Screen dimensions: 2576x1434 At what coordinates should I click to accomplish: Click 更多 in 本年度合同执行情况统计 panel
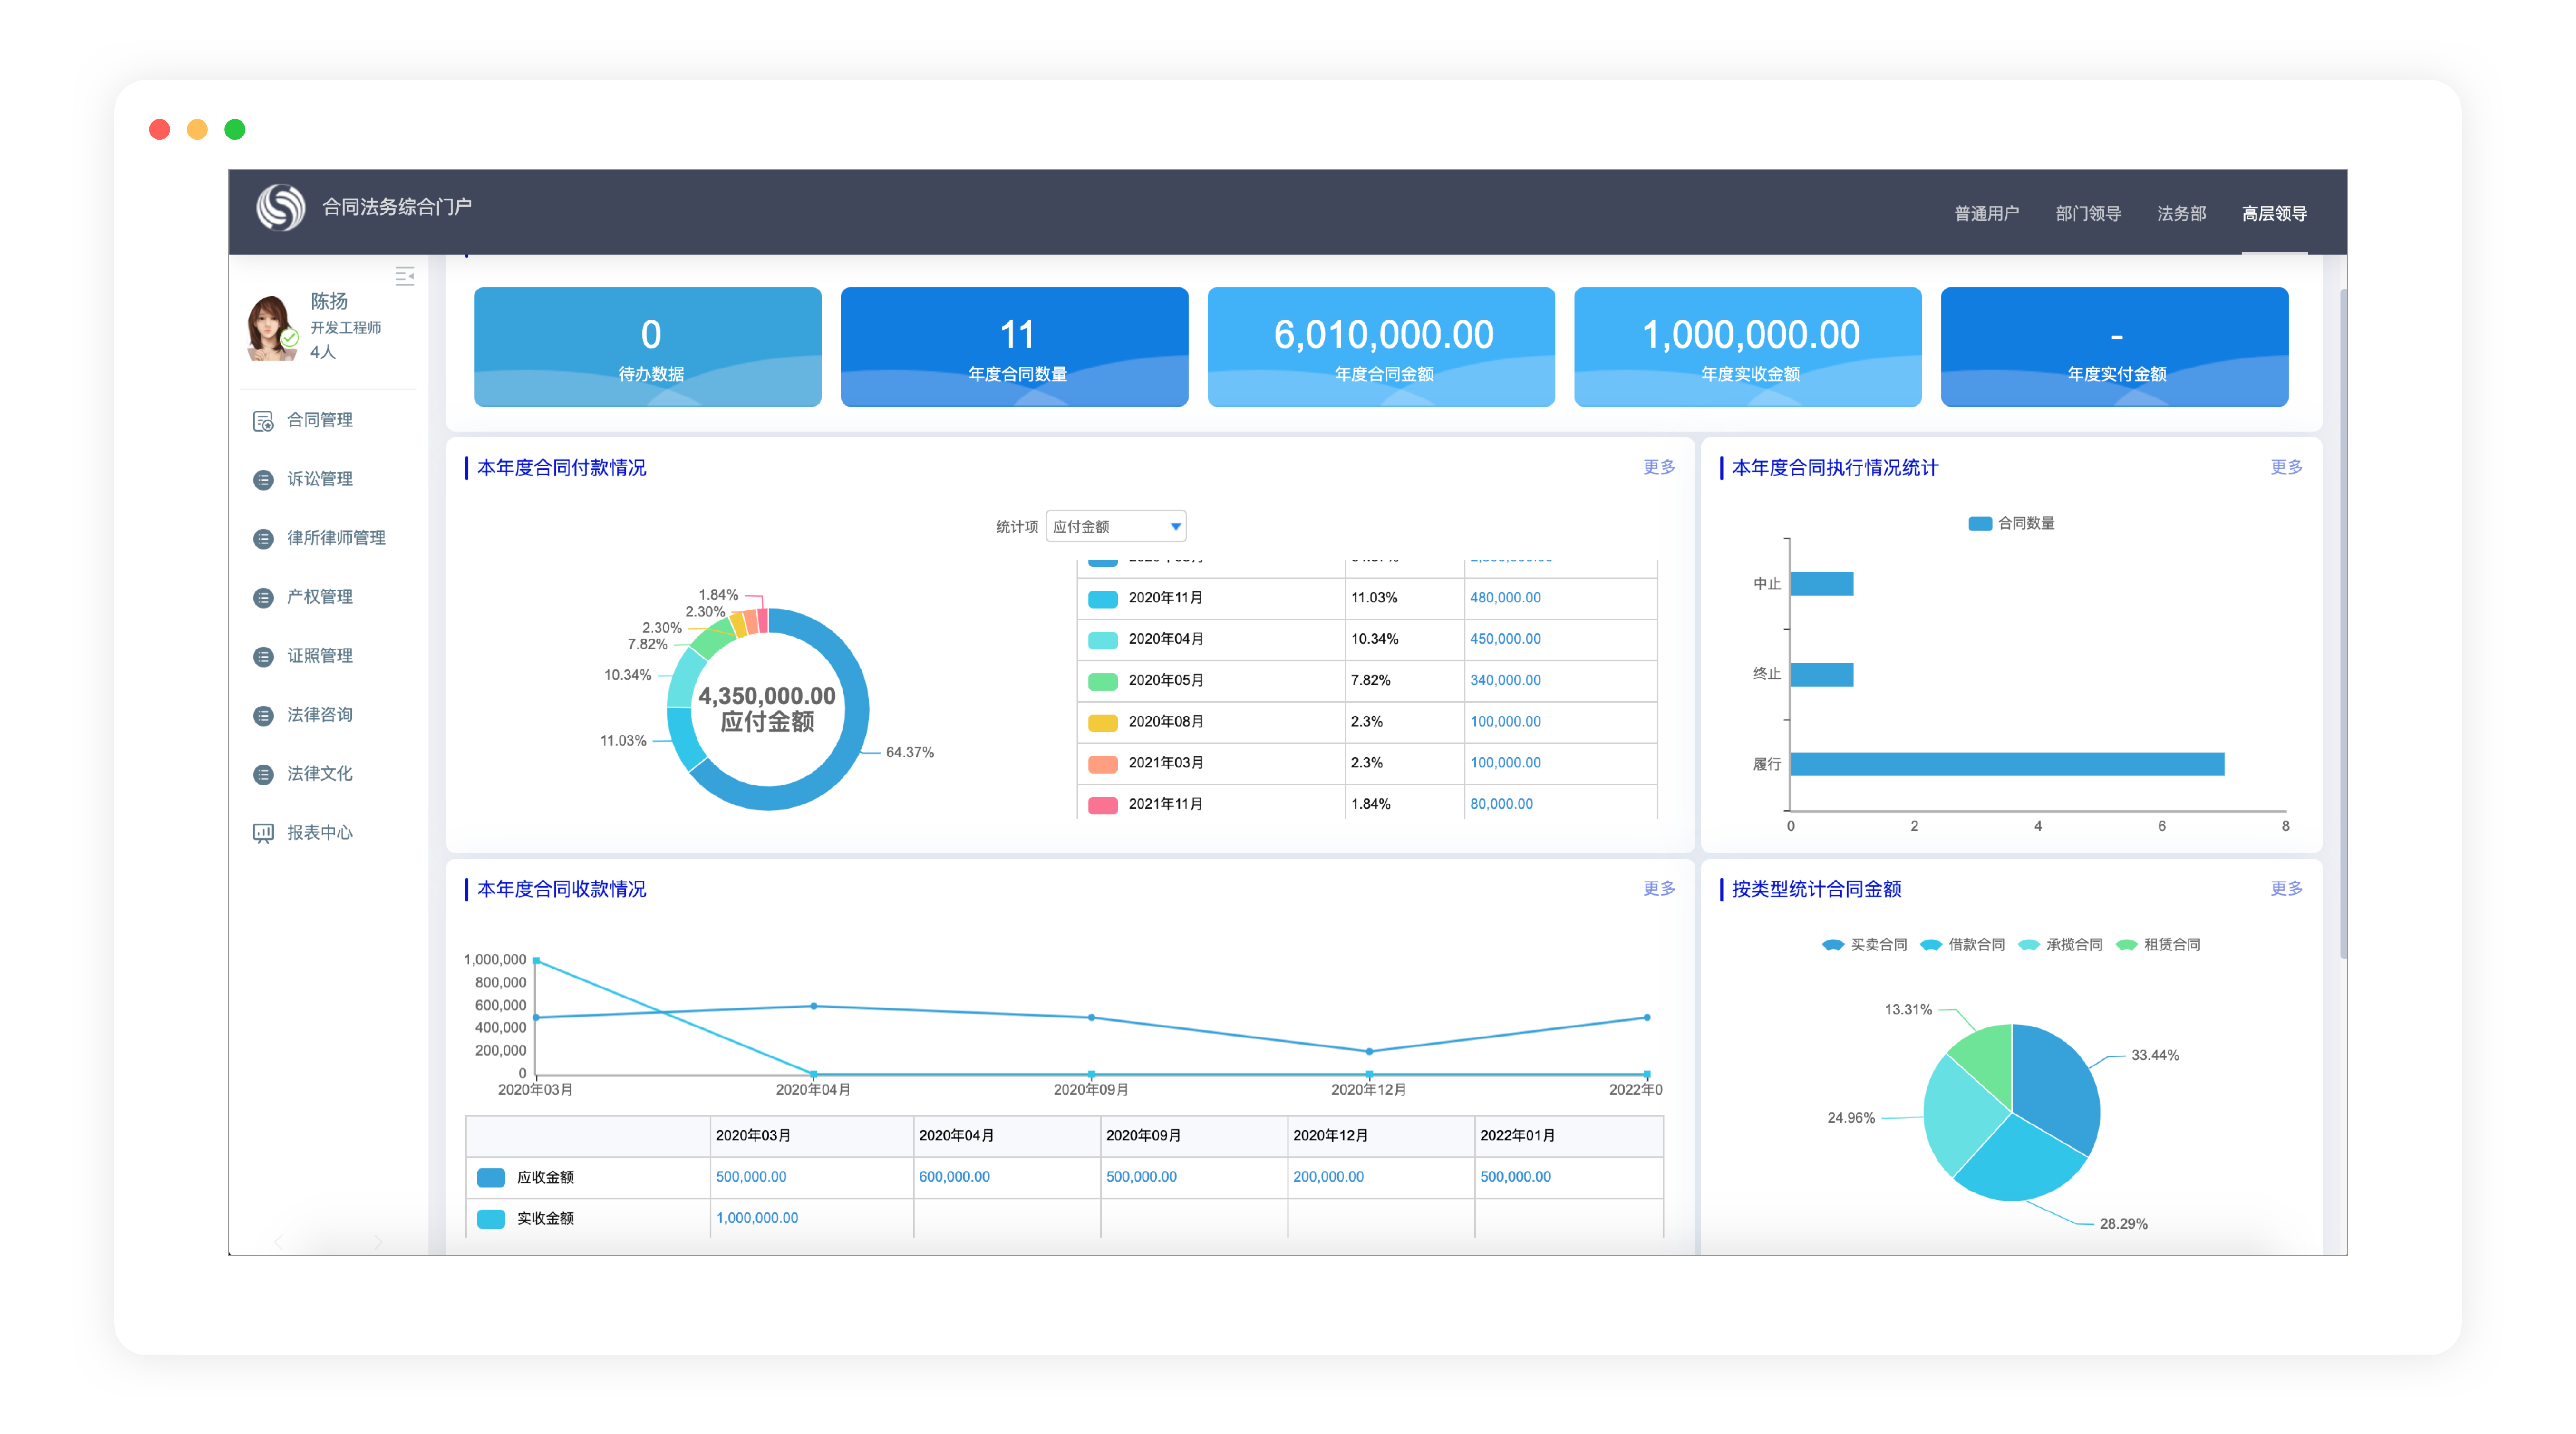click(2286, 468)
